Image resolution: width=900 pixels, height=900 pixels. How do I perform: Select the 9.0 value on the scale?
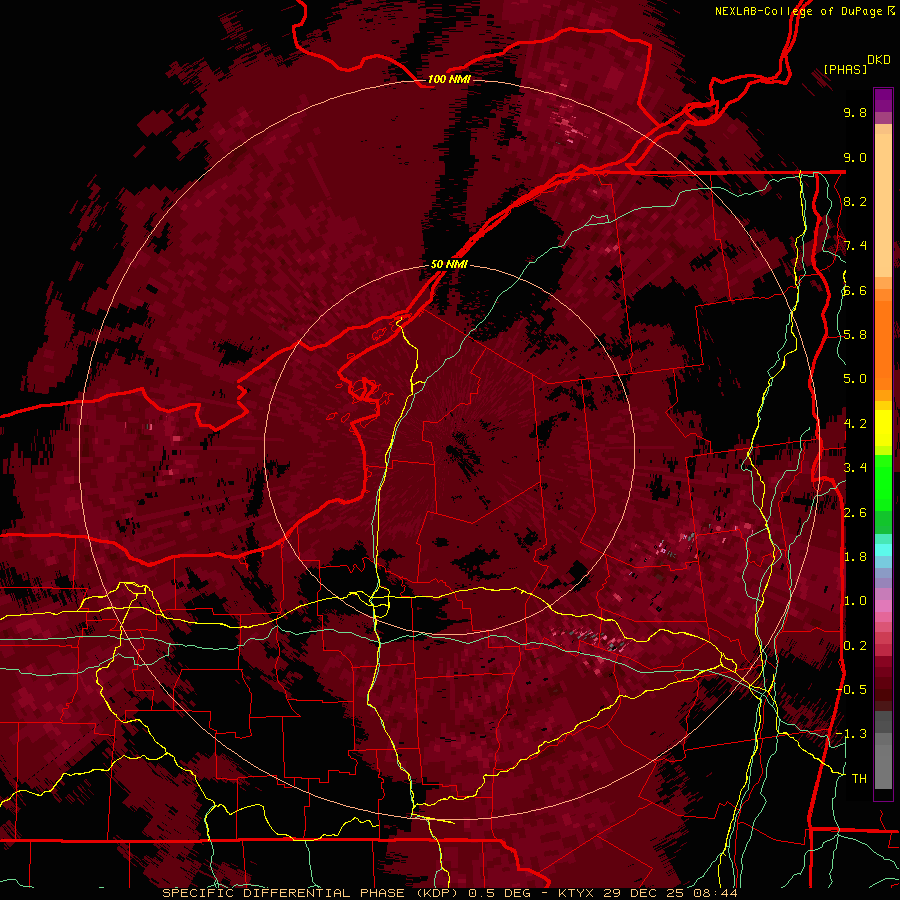855,157
